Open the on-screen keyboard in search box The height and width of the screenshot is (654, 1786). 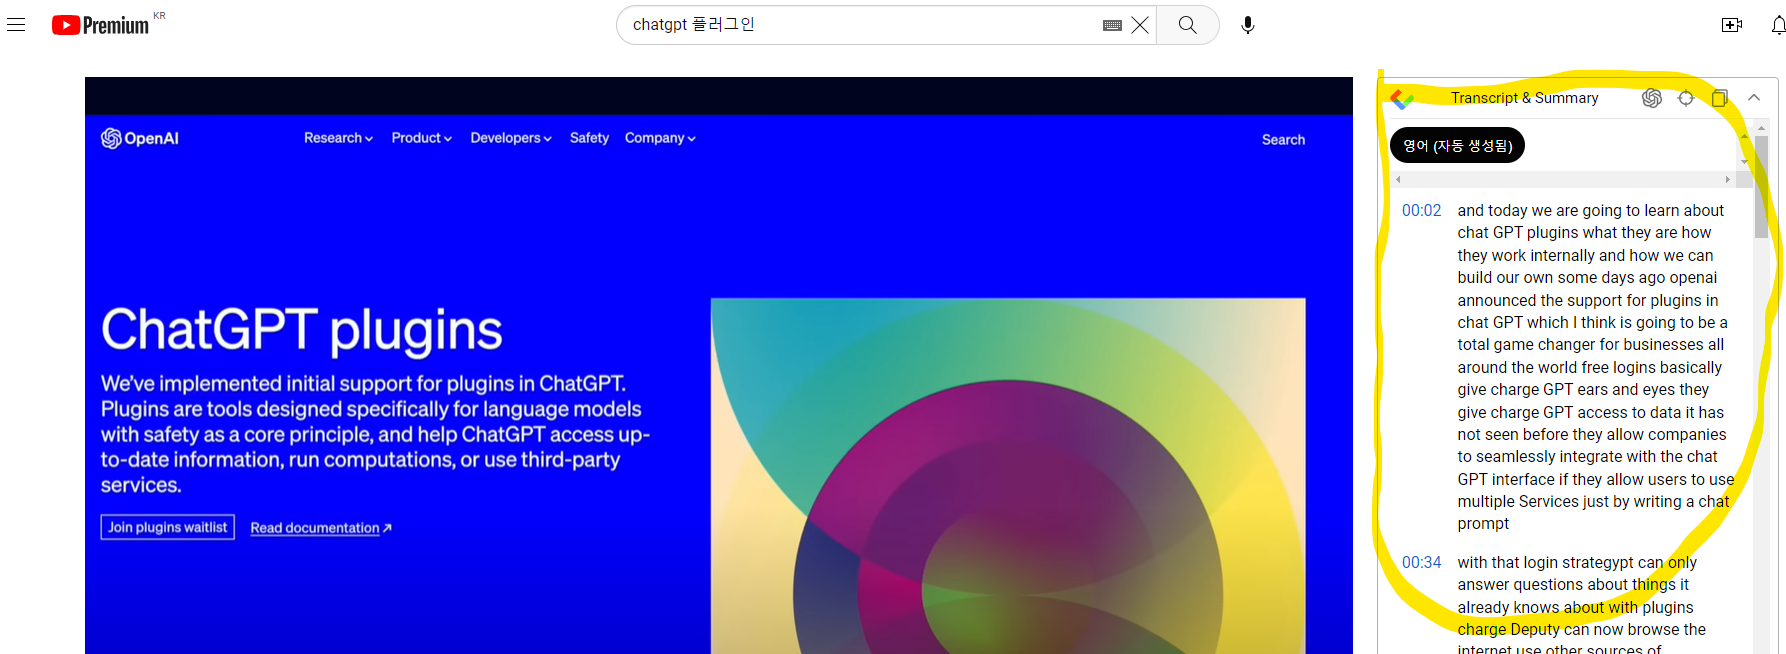1112,25
